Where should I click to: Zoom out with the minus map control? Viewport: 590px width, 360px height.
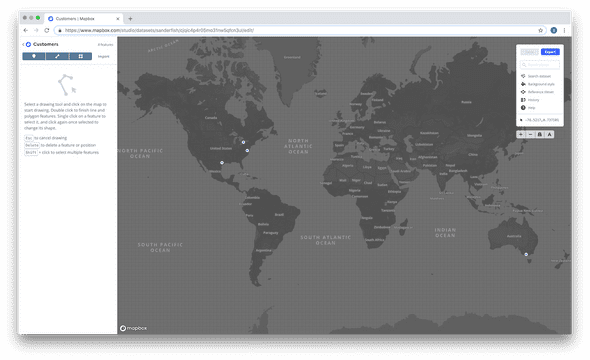[x=530, y=134]
